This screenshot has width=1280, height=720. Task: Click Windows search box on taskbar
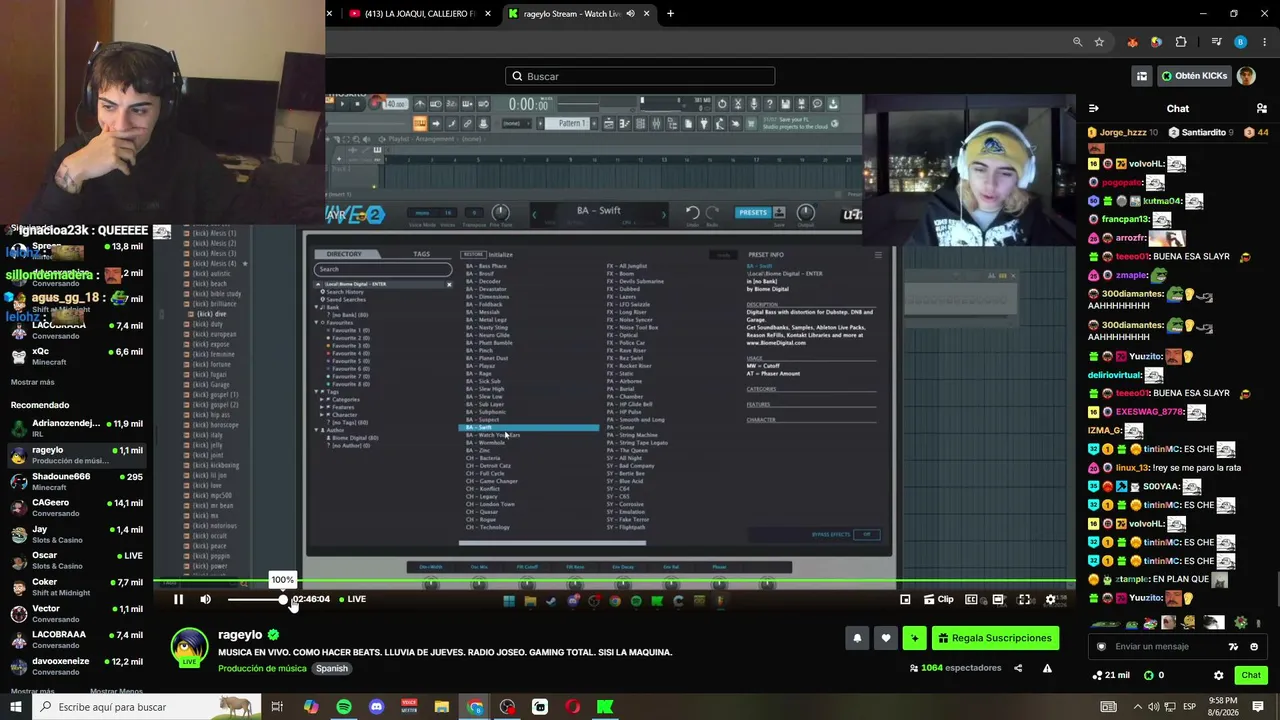[x=146, y=707]
